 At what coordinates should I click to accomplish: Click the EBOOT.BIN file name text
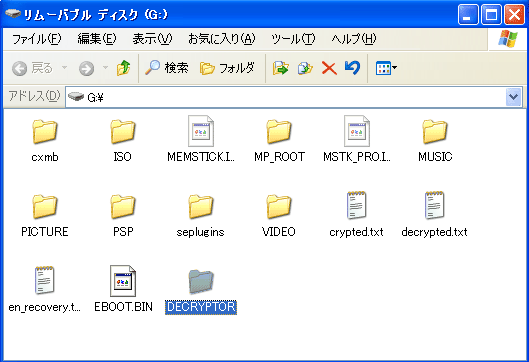point(123,307)
